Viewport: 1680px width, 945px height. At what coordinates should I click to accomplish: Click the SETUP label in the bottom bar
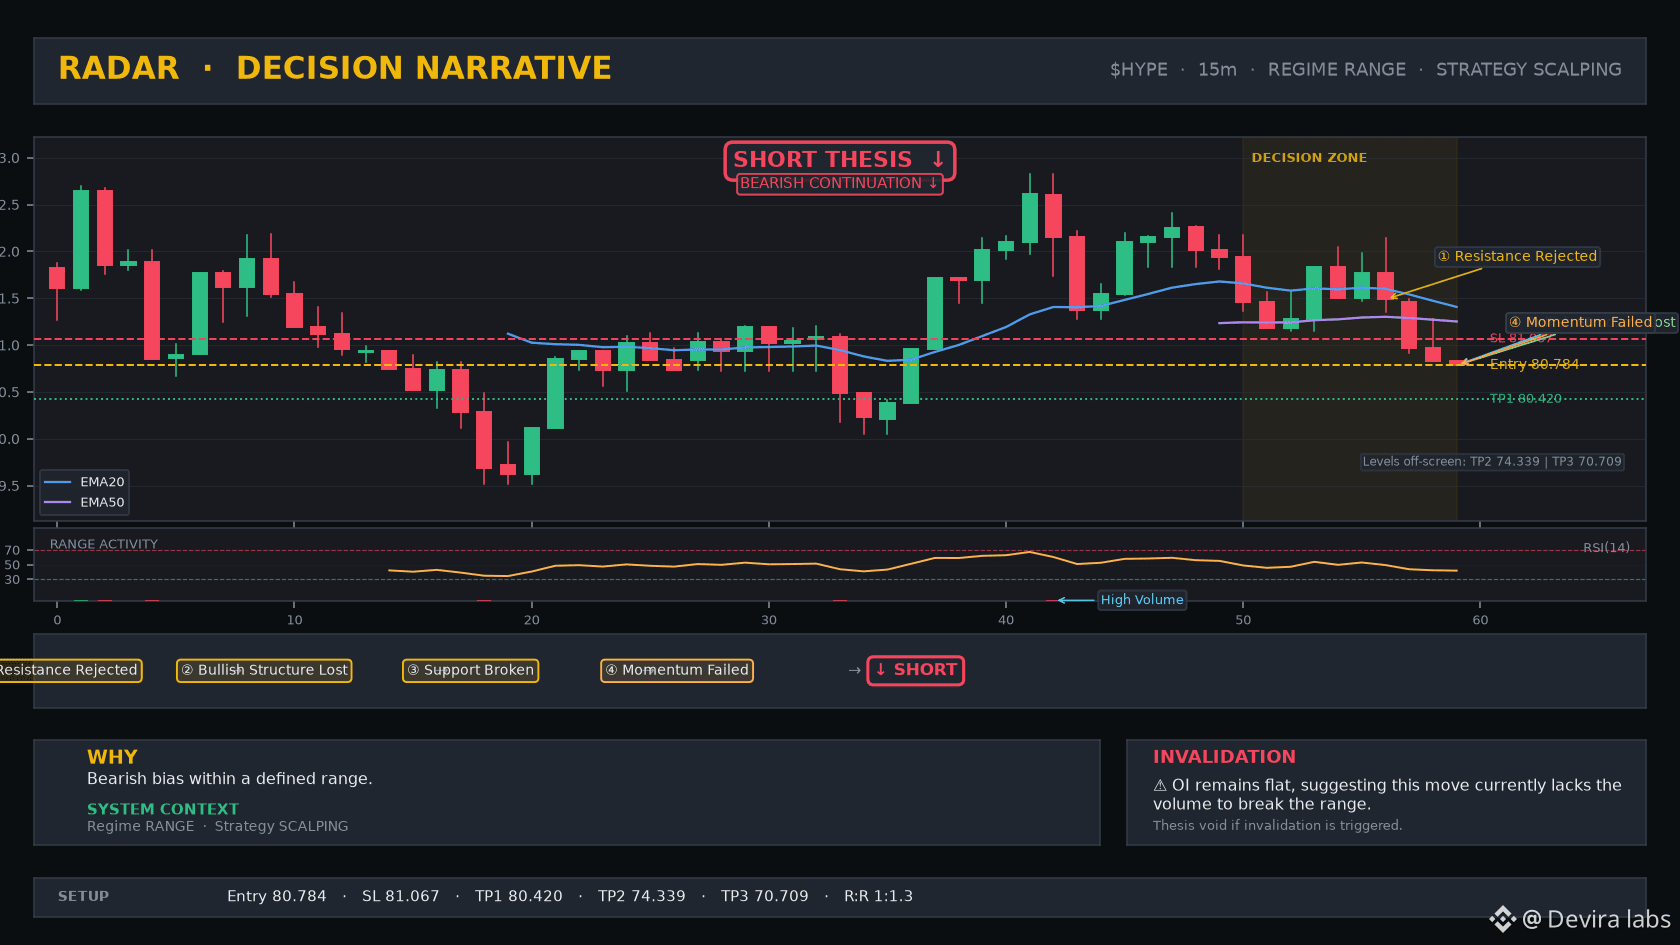coord(83,897)
